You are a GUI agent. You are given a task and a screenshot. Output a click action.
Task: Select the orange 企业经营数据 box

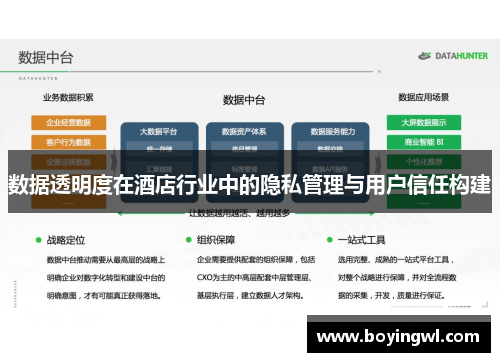(x=69, y=123)
